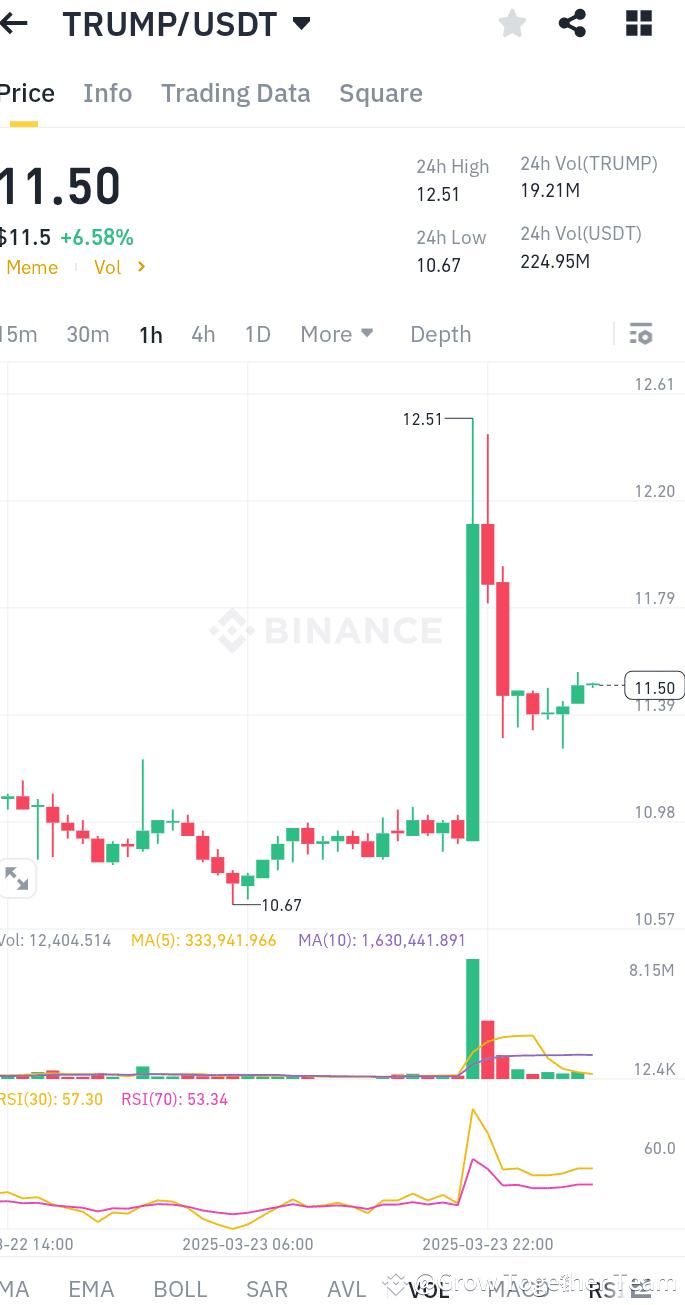Switch to the Trading Data tab
This screenshot has width=685, height=1305.
click(x=235, y=93)
